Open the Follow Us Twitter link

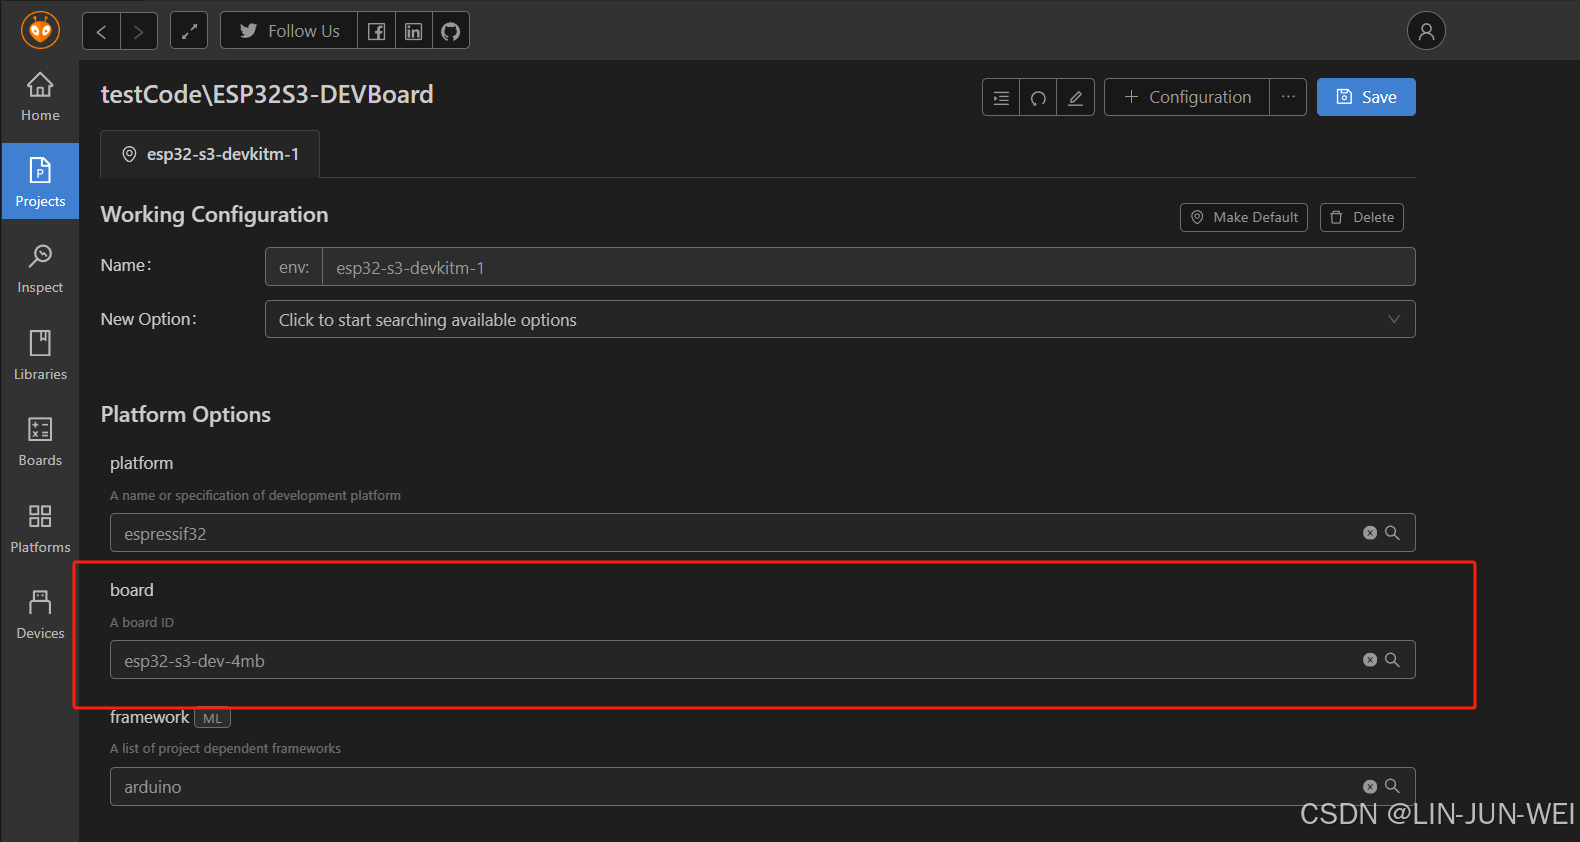pyautogui.click(x=289, y=31)
